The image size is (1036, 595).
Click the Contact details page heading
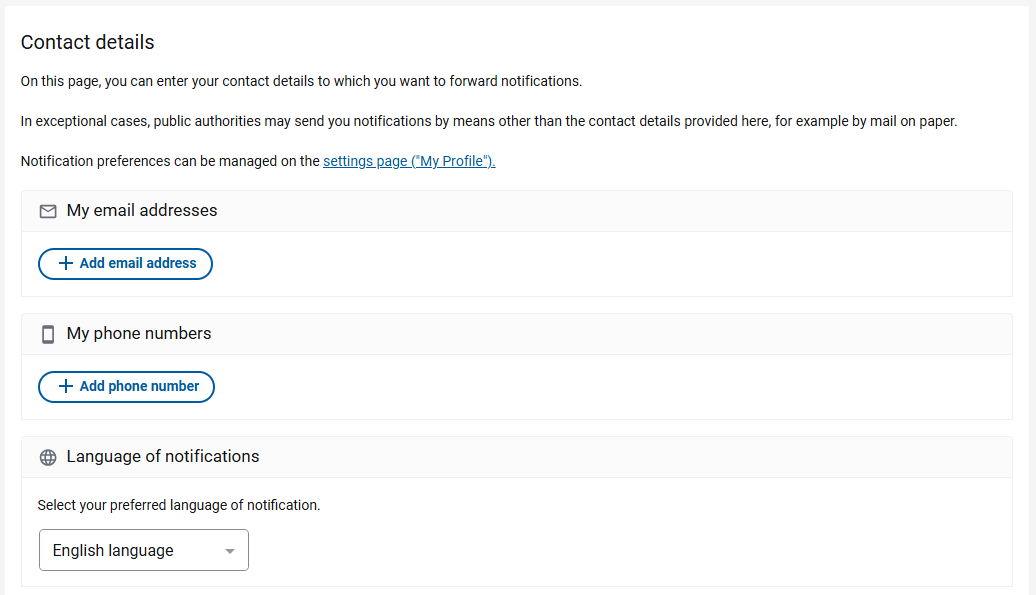point(88,42)
